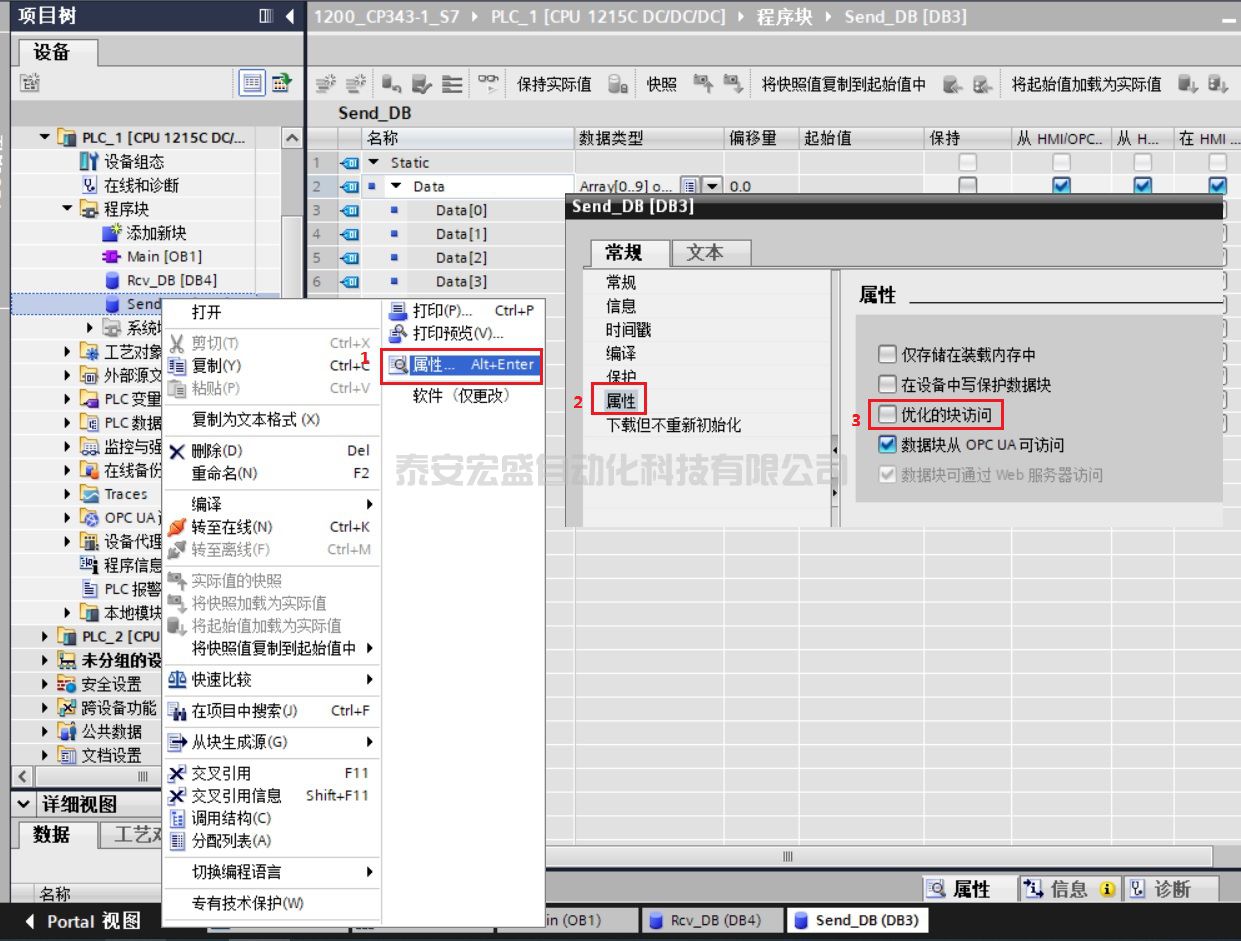Viewport: 1241px width, 941px height.
Task: Select 属性 Properties in context menu
Action: (x=462, y=366)
